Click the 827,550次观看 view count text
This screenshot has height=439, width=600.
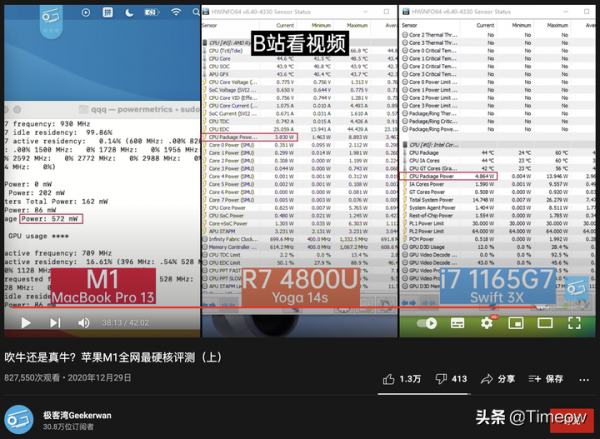tap(32, 378)
